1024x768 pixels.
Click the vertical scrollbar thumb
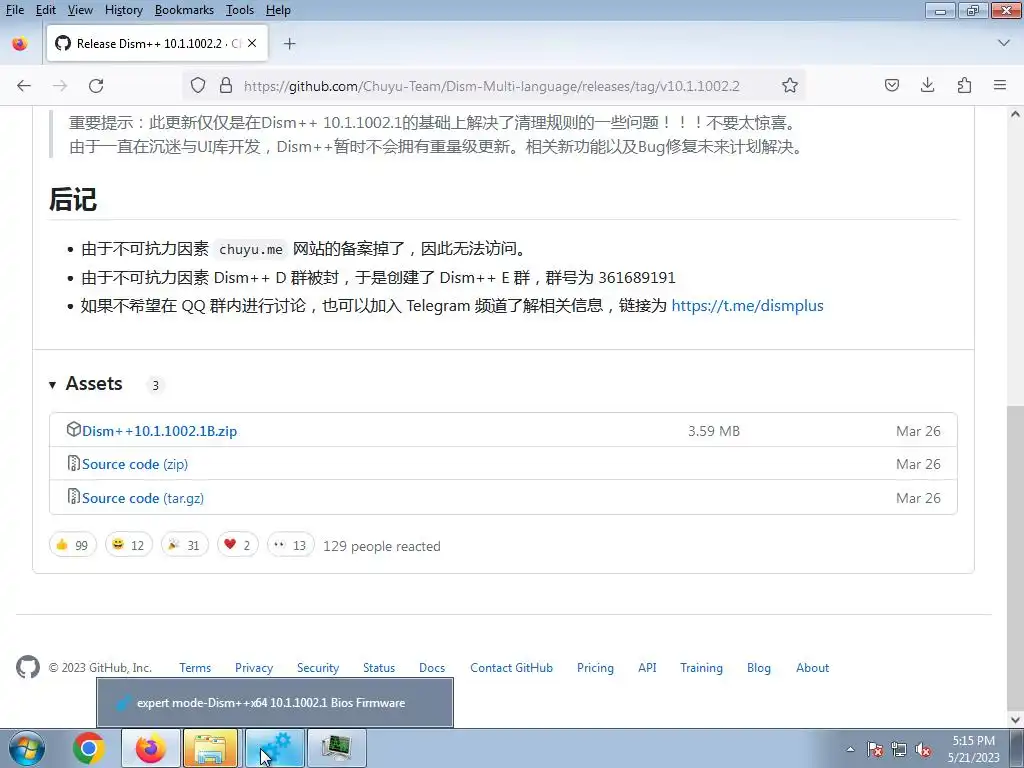click(x=1015, y=556)
